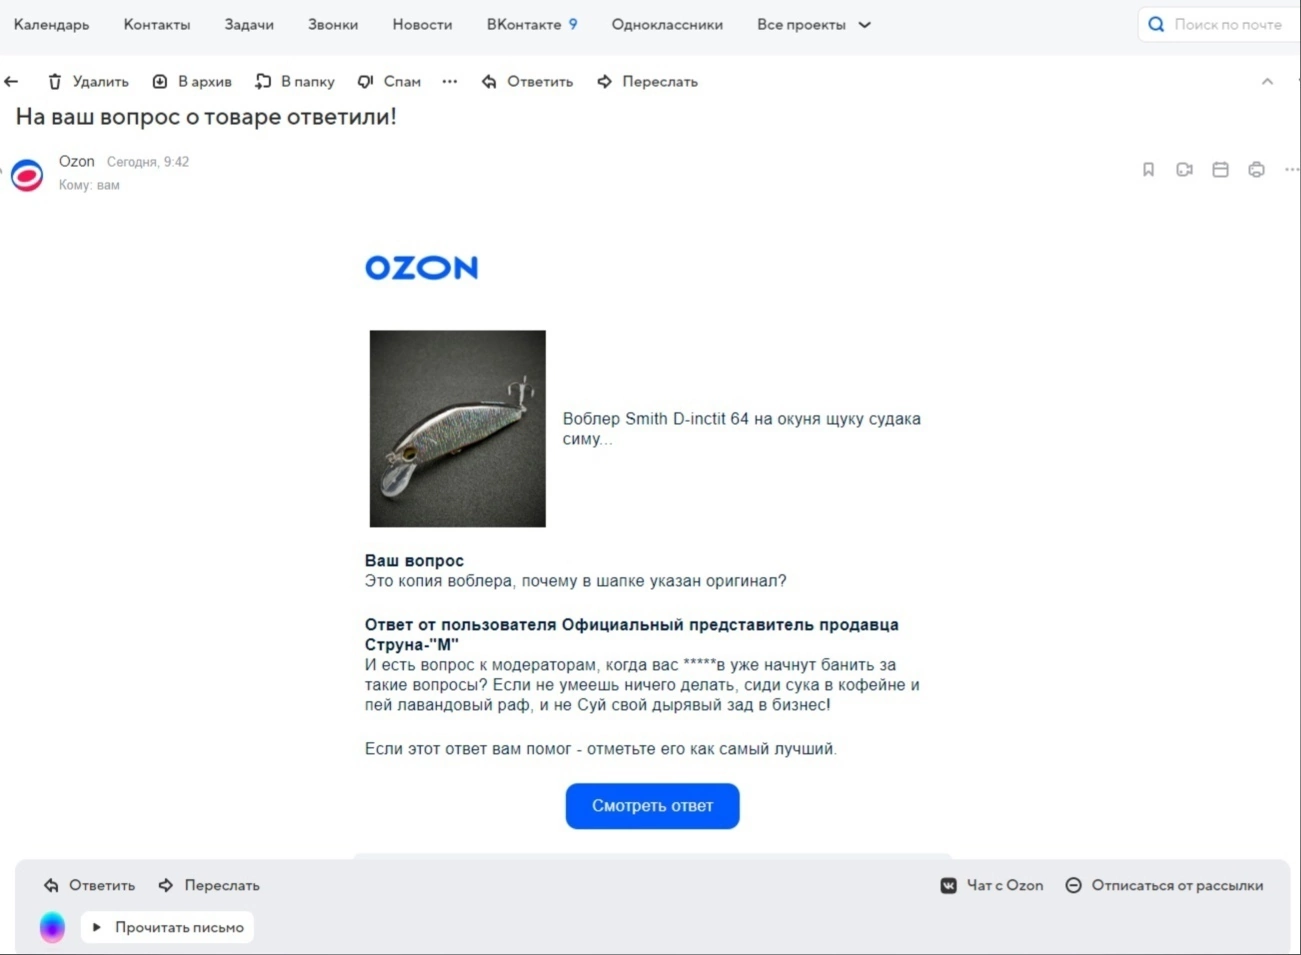
Task: Click Переслать in the bottom bar
Action: click(x=209, y=886)
